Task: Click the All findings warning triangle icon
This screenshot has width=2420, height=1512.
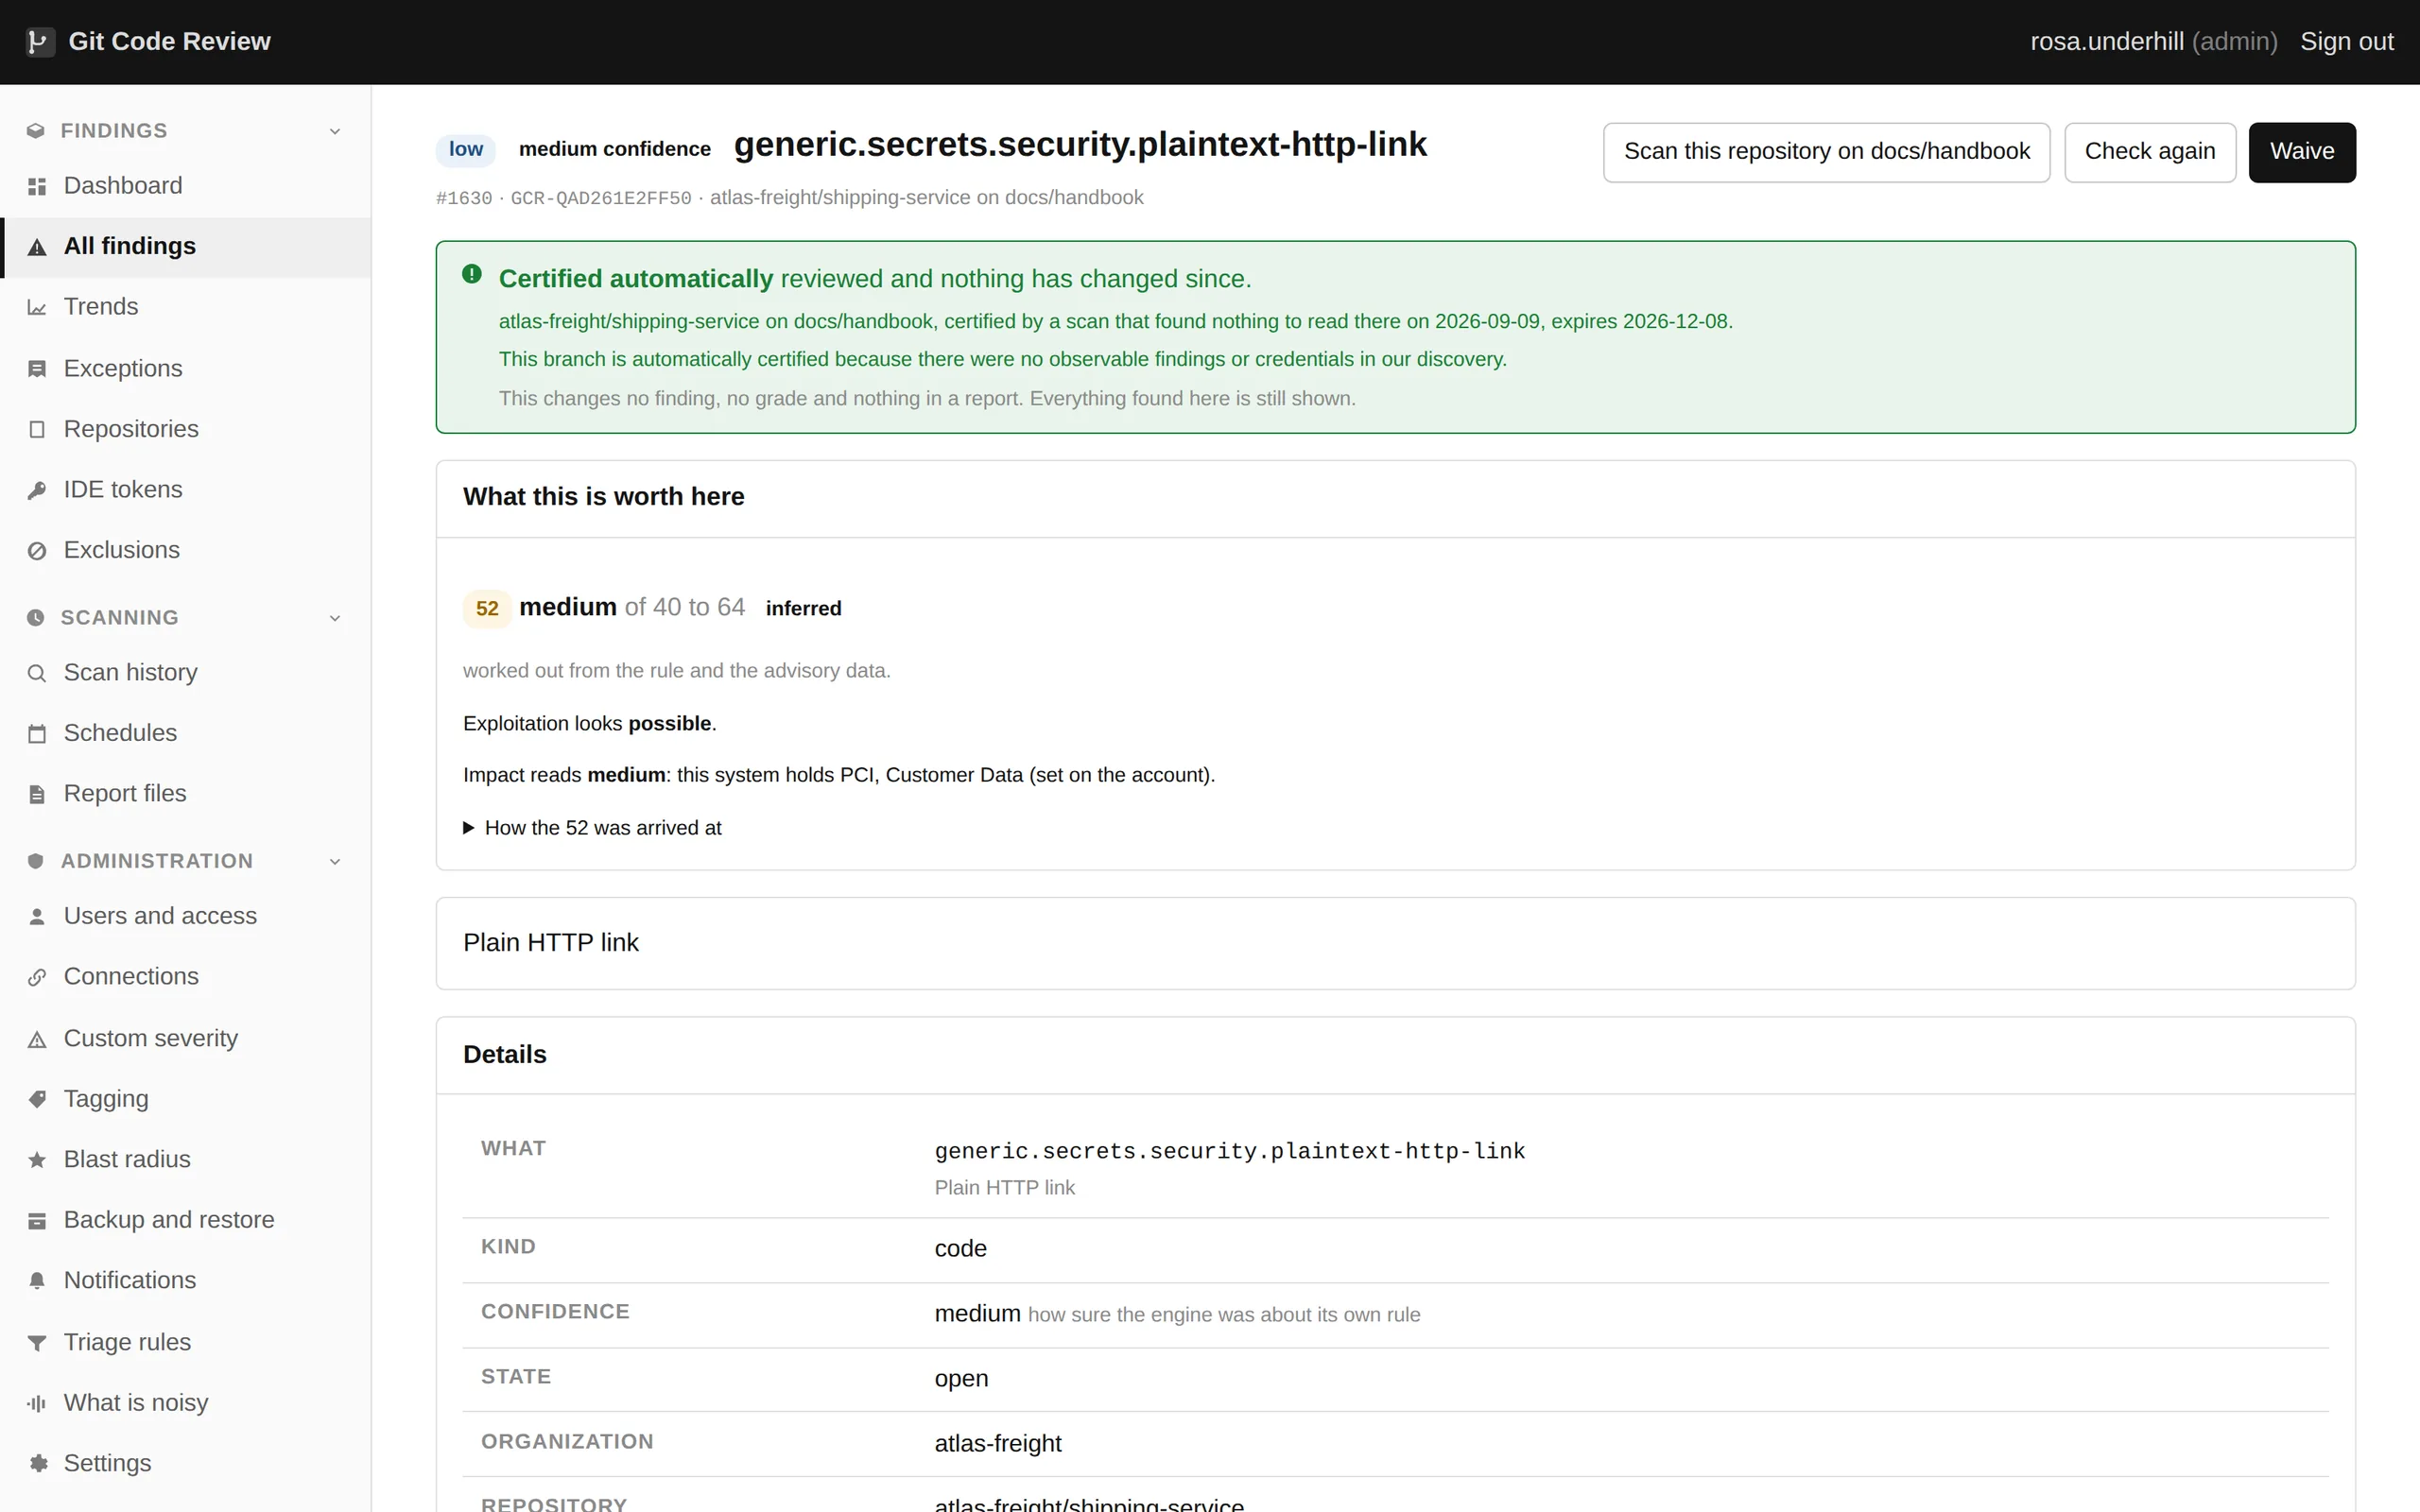Action: click(x=37, y=247)
